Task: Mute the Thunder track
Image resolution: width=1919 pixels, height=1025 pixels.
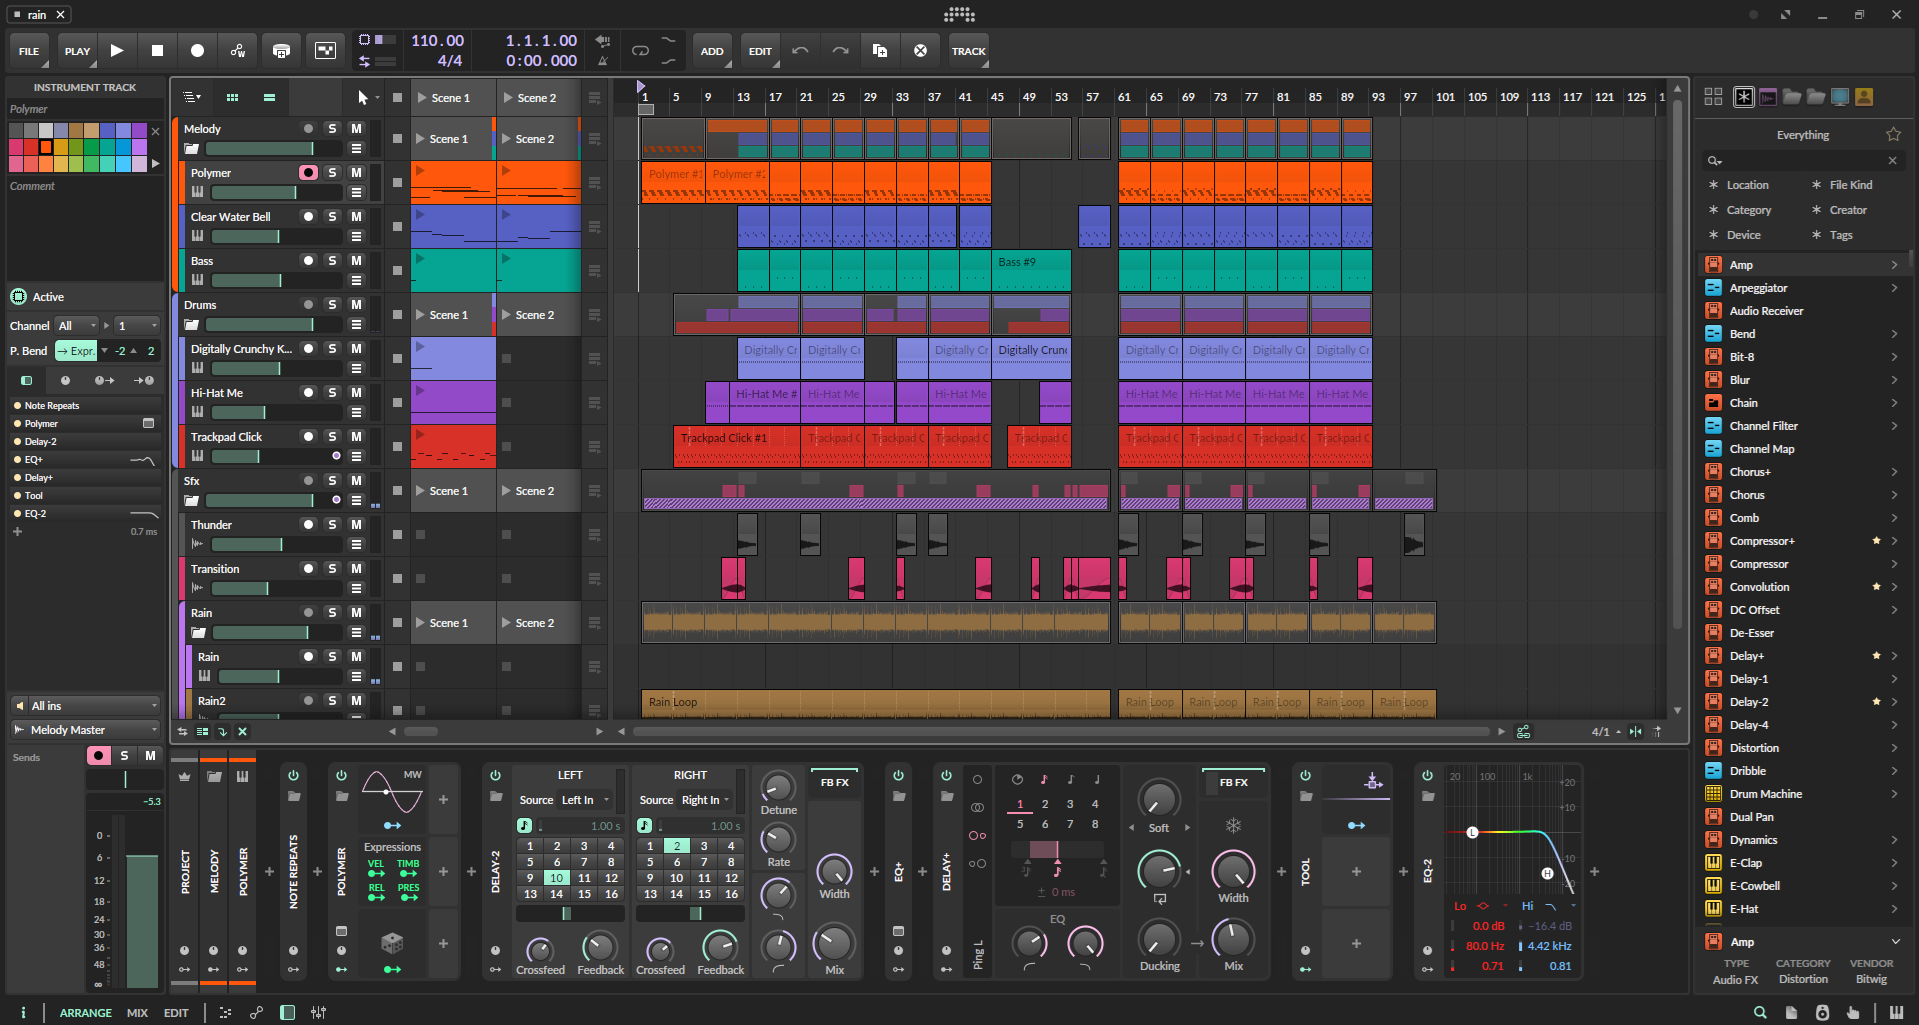Action: [x=356, y=524]
